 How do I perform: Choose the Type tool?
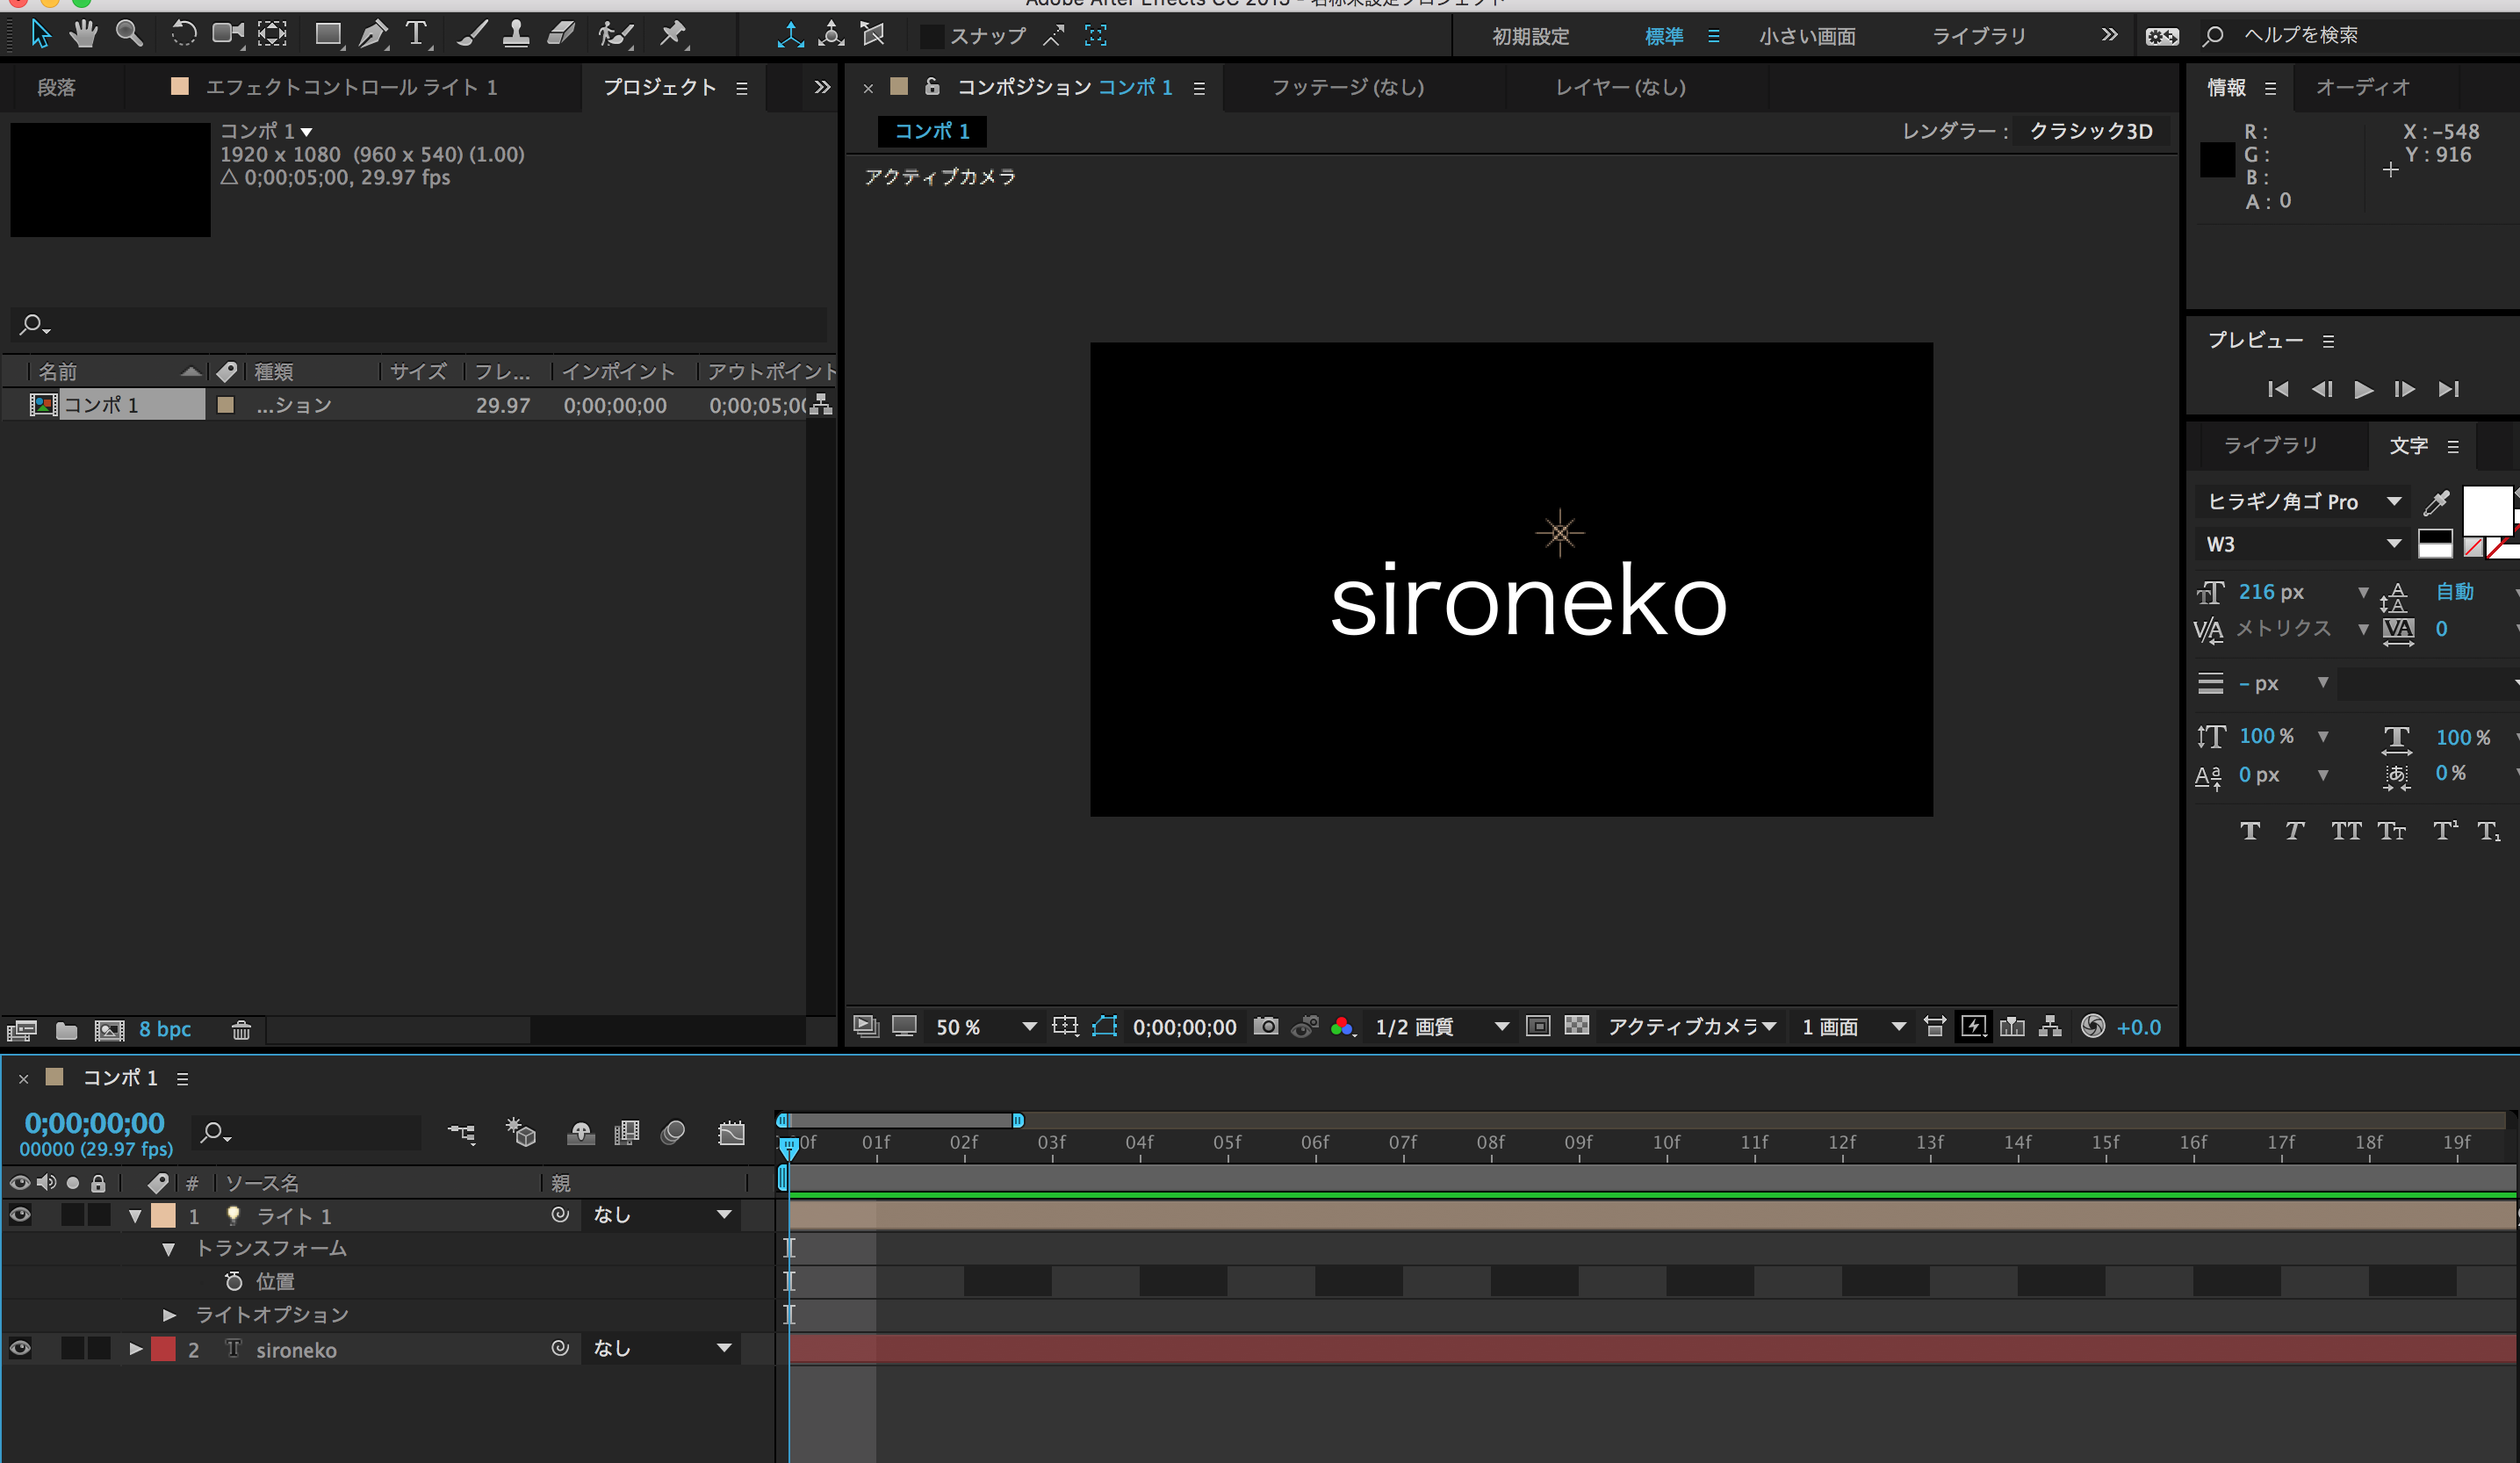[x=416, y=35]
